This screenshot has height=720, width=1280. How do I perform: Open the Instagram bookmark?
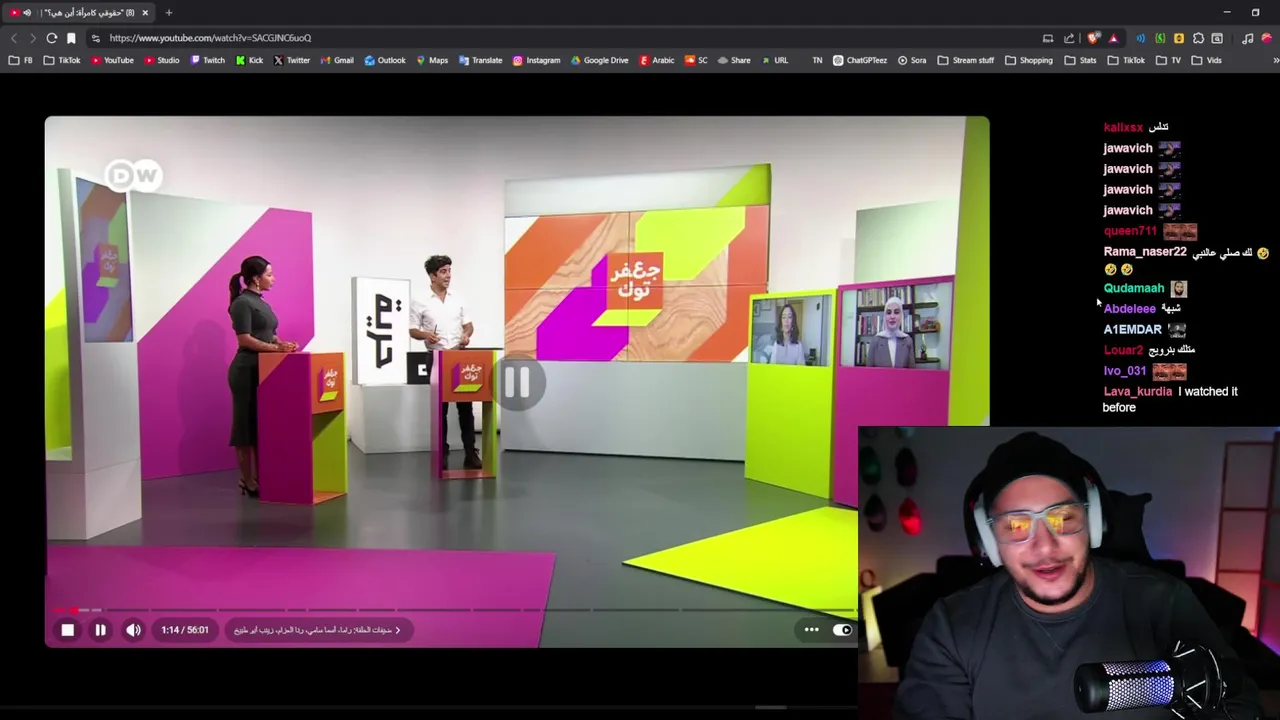(x=537, y=60)
